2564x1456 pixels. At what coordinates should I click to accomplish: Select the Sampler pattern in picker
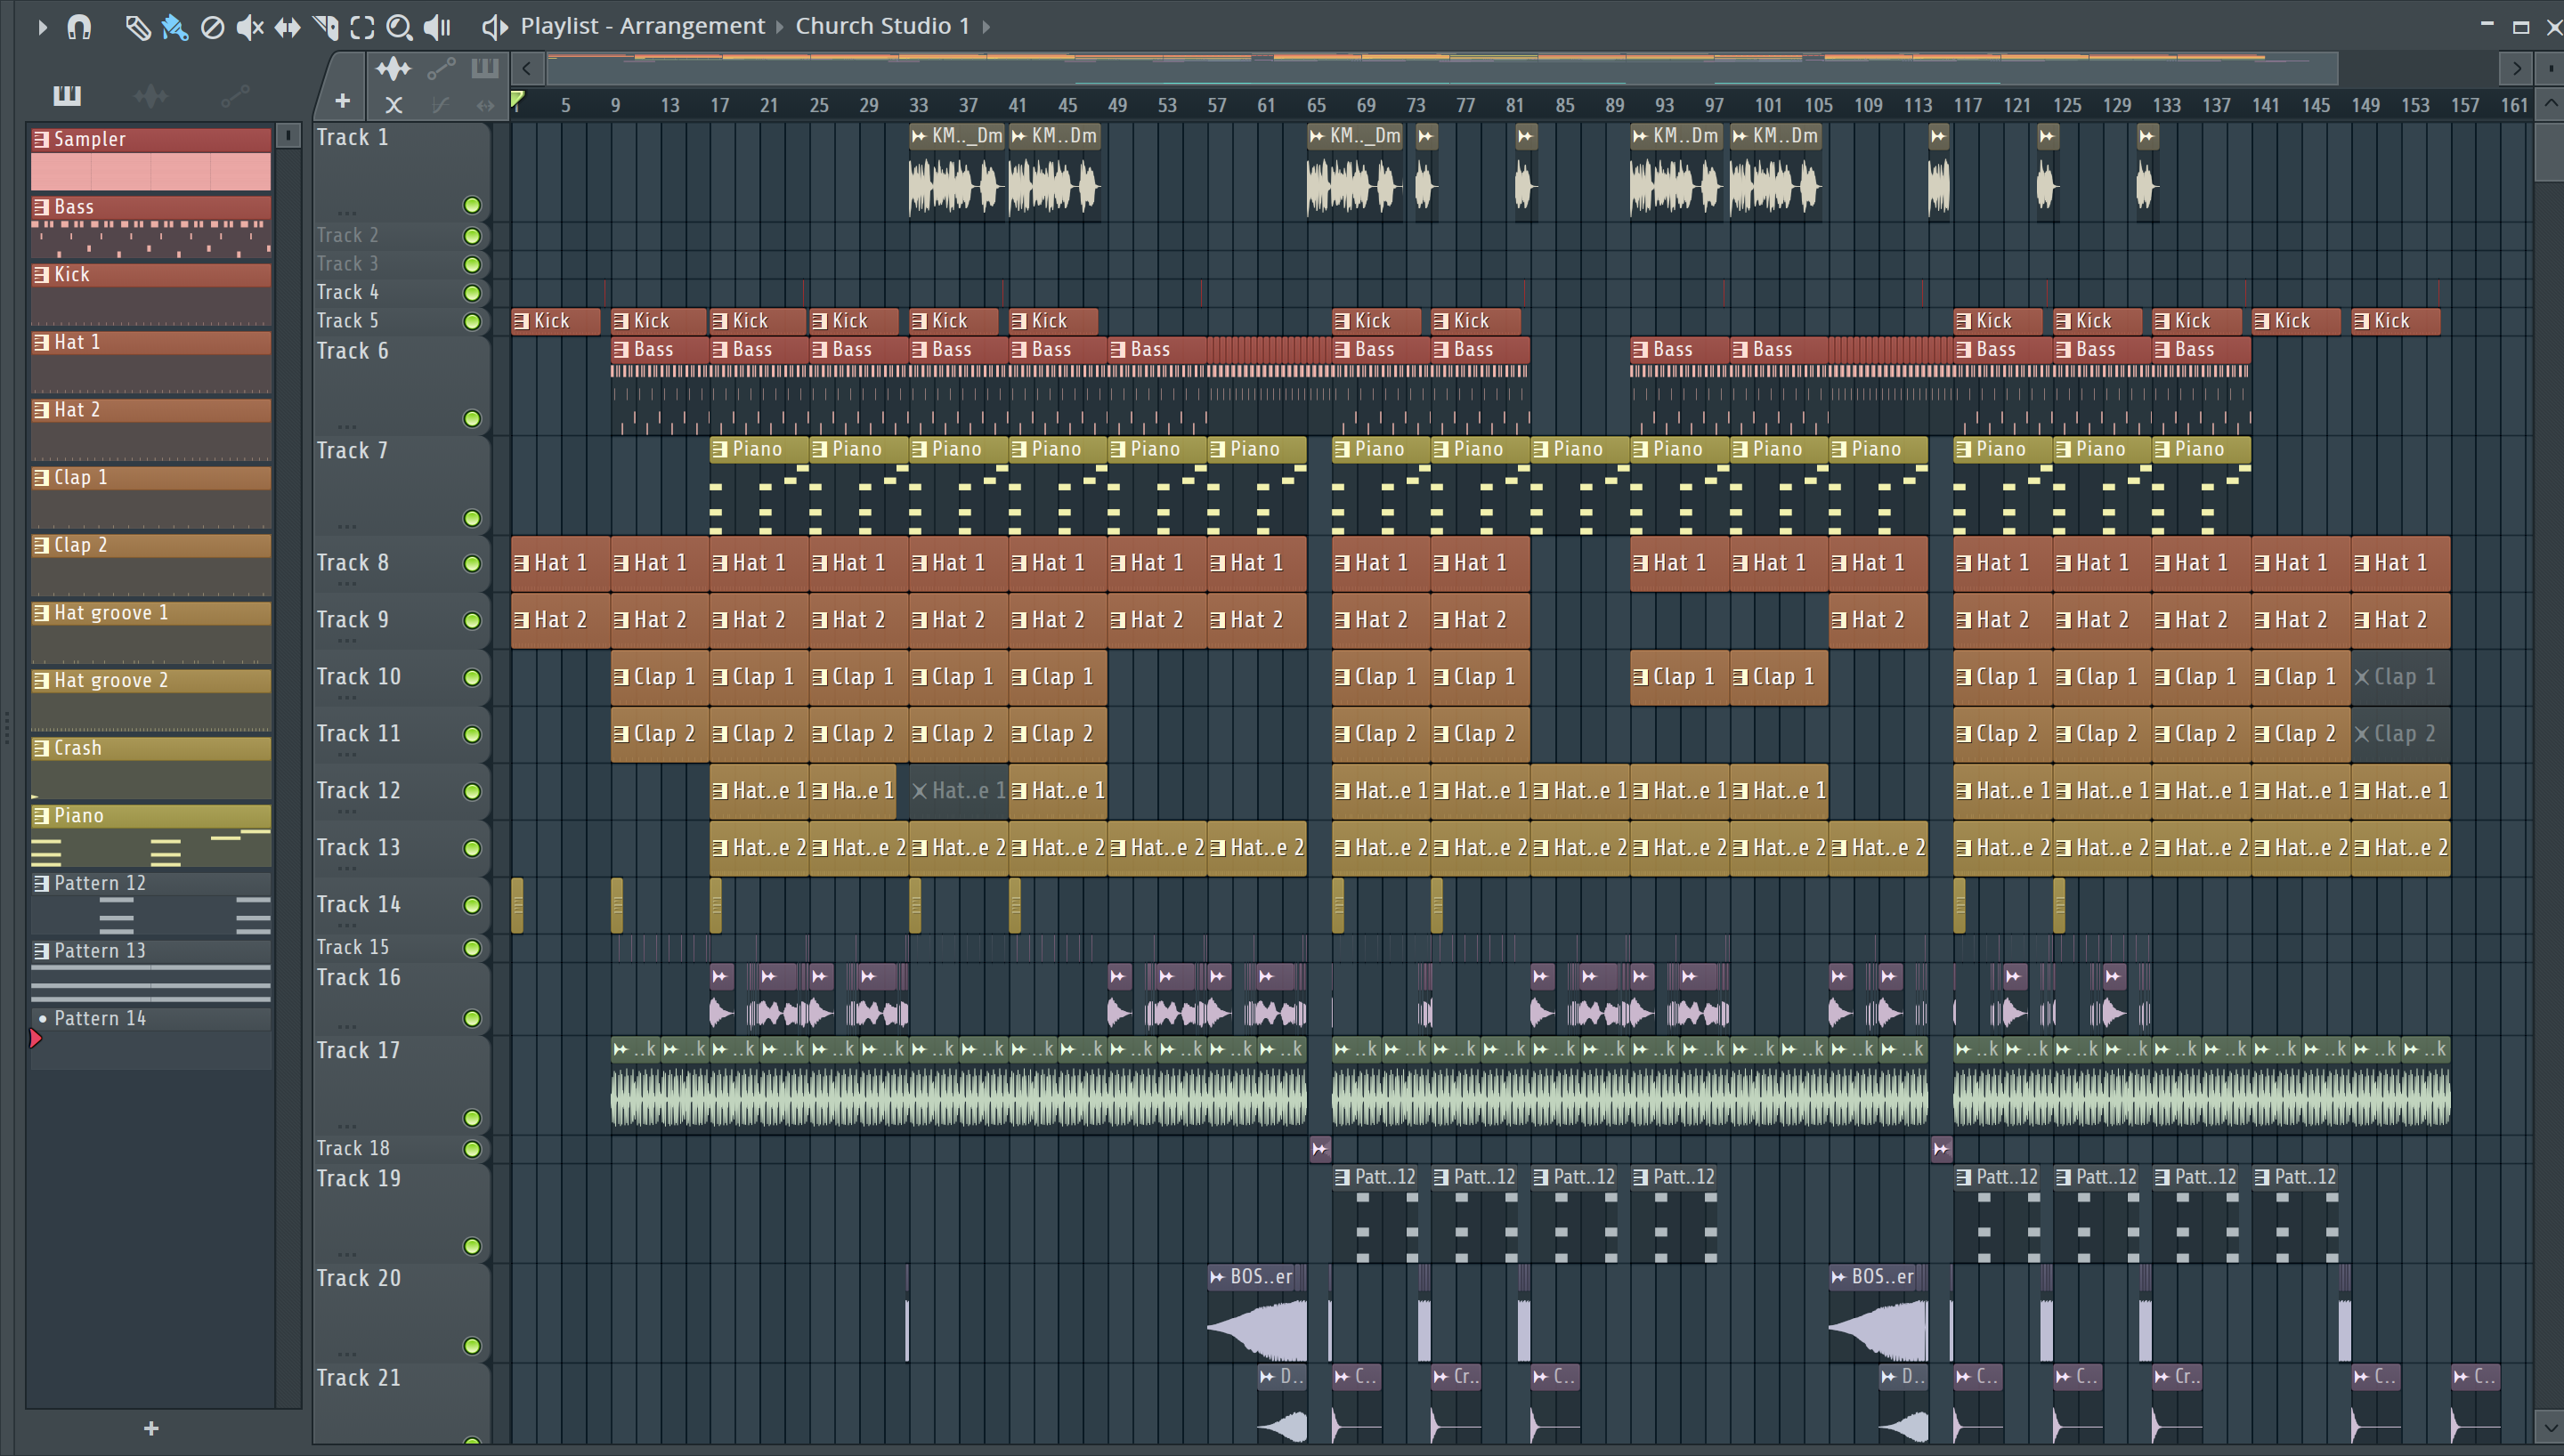151,159
